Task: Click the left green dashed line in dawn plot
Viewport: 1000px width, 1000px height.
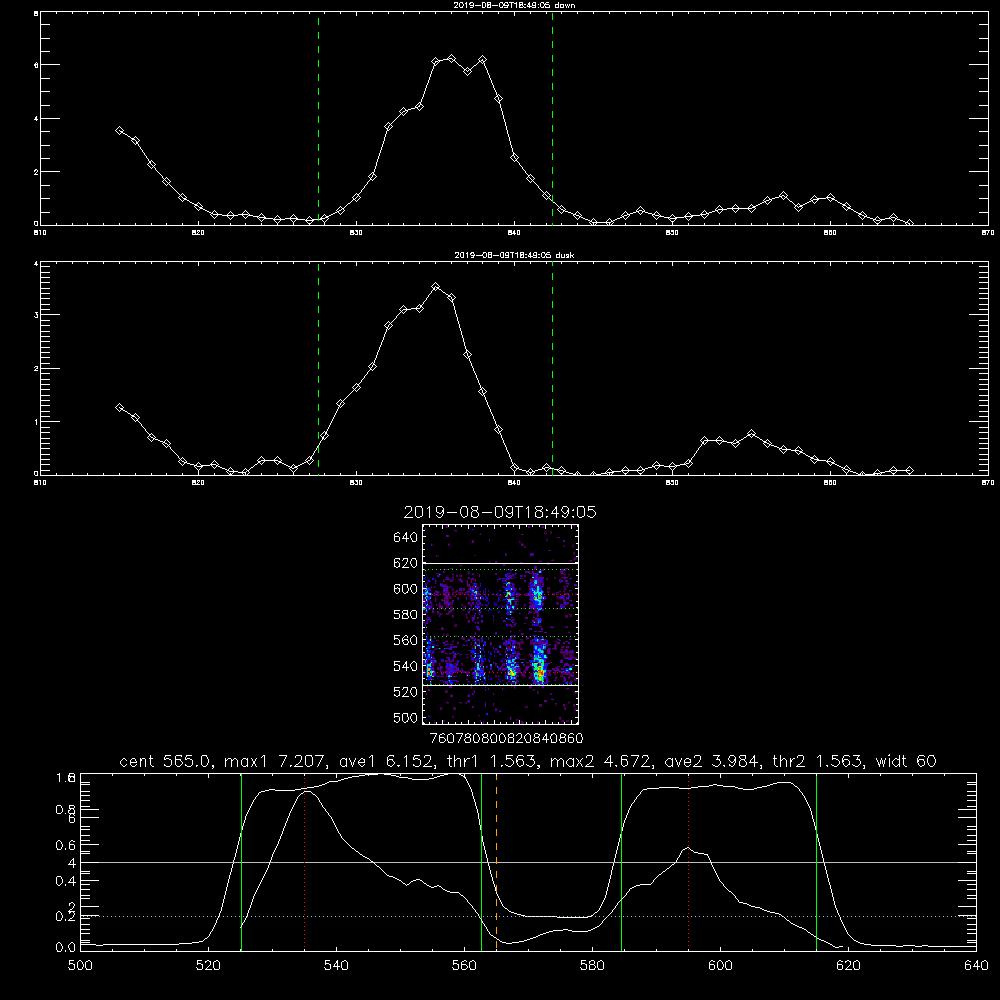Action: 318,118
